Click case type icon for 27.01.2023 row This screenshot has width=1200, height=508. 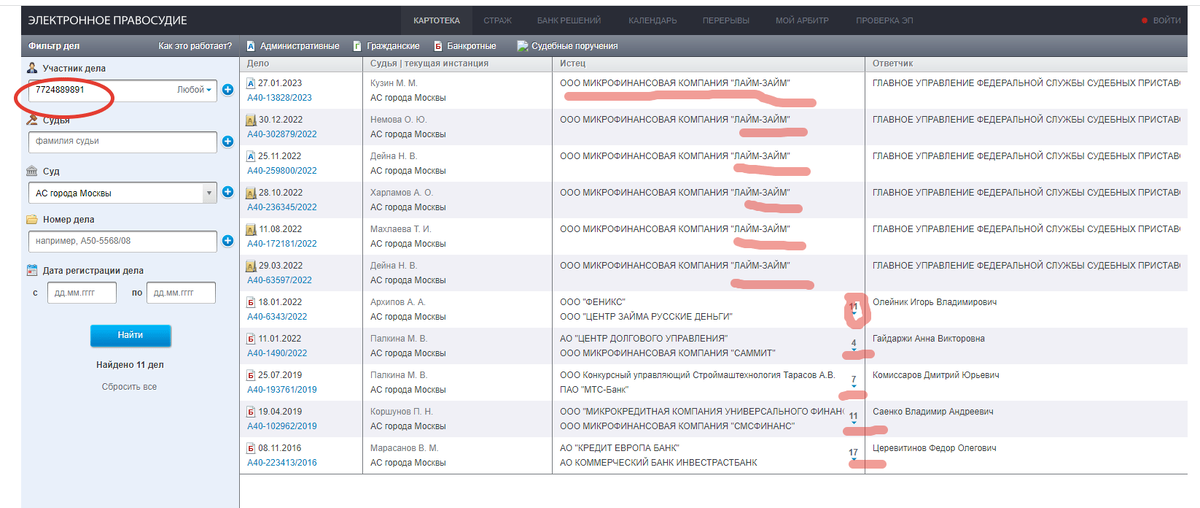251,83
